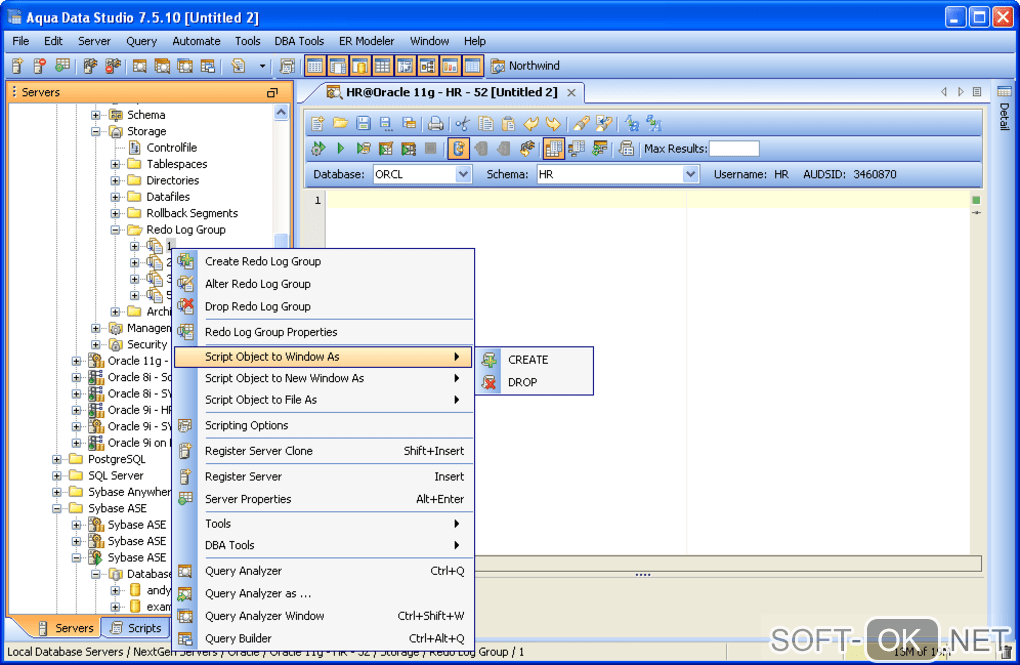The image size is (1020, 665).
Task: Click the Query Analyzer icon in main toolbar
Action: 139,66
